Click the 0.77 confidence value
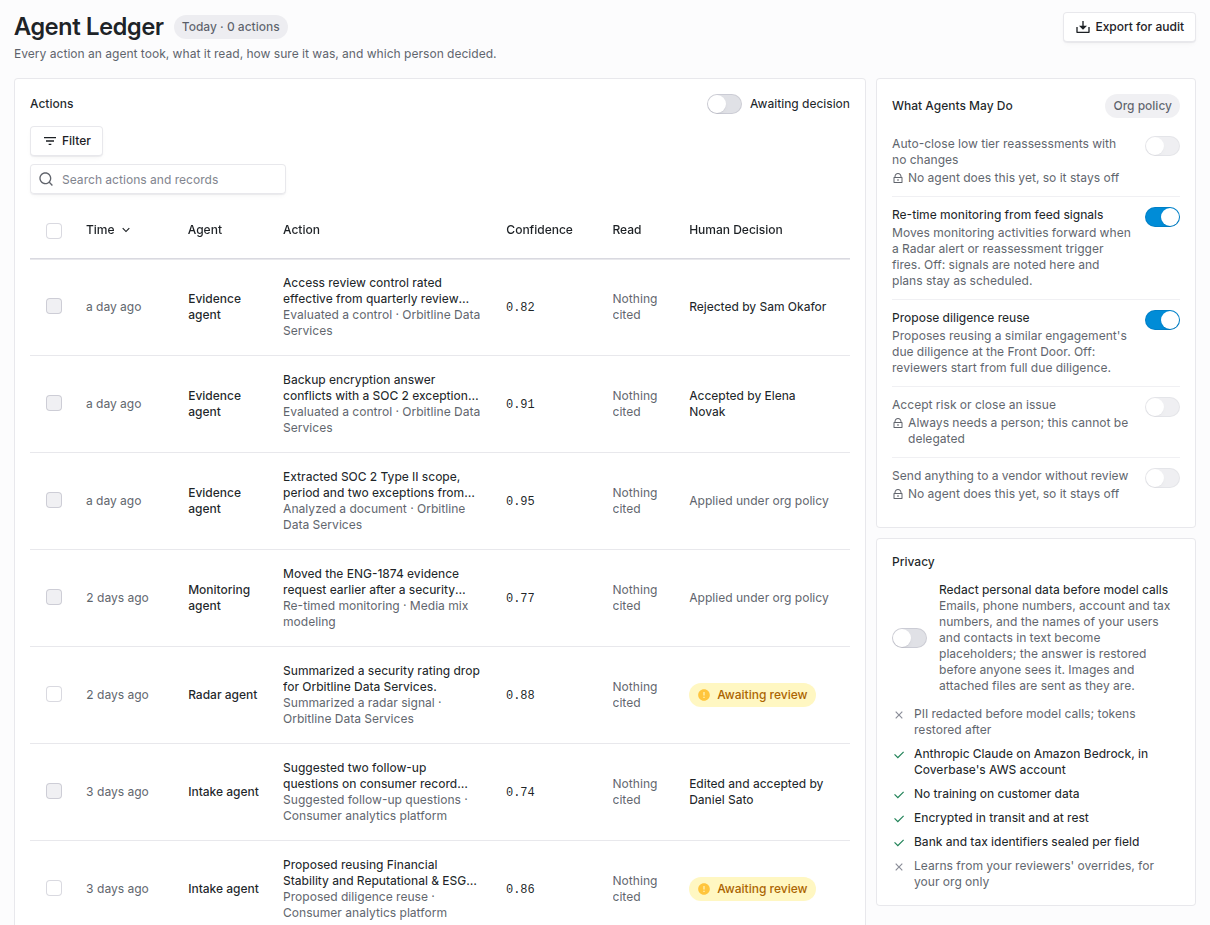Viewport: 1210px width, 925px height. (x=520, y=598)
